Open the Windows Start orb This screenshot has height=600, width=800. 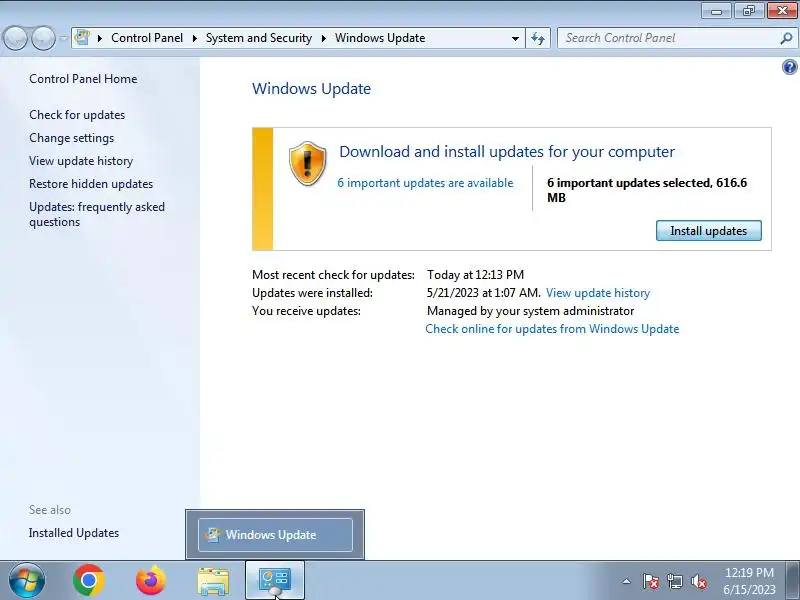(x=27, y=581)
